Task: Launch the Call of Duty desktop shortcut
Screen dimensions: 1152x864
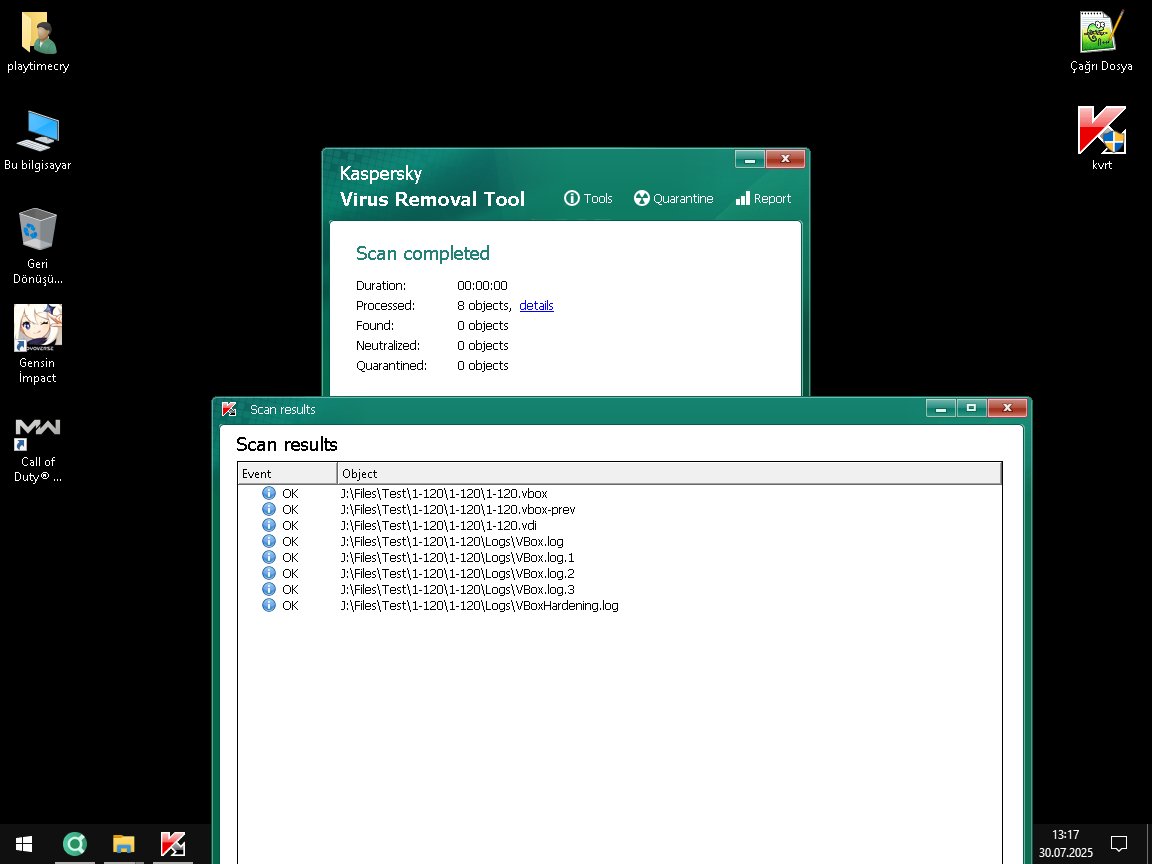Action: pyautogui.click(x=38, y=430)
